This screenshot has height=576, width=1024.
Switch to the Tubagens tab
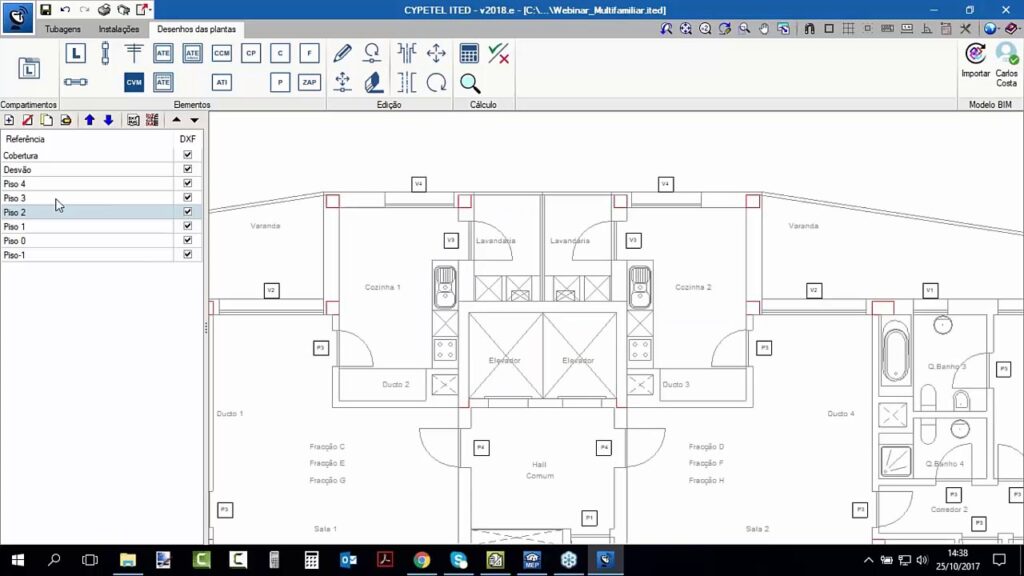(x=63, y=29)
